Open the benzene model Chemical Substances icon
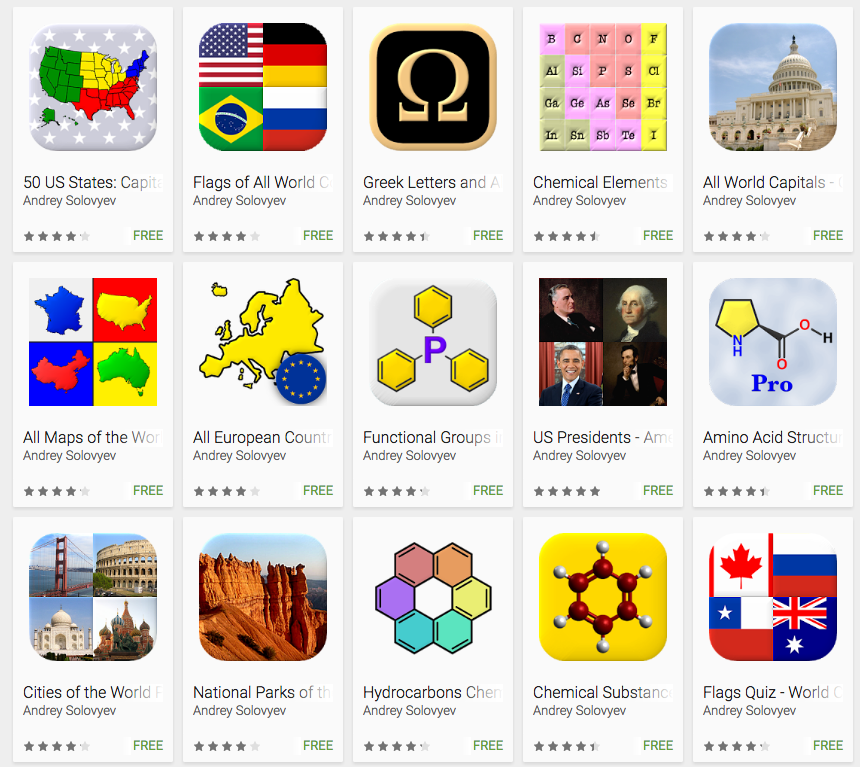This screenshot has width=860, height=767. [603, 597]
